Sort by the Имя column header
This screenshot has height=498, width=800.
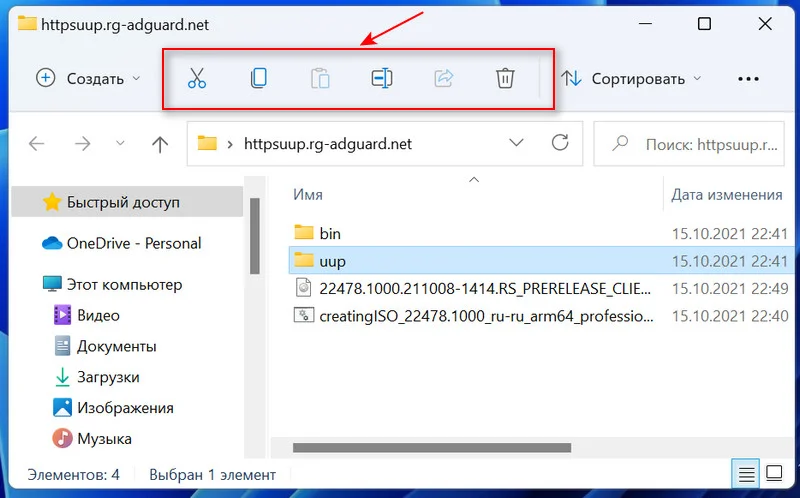click(x=308, y=195)
